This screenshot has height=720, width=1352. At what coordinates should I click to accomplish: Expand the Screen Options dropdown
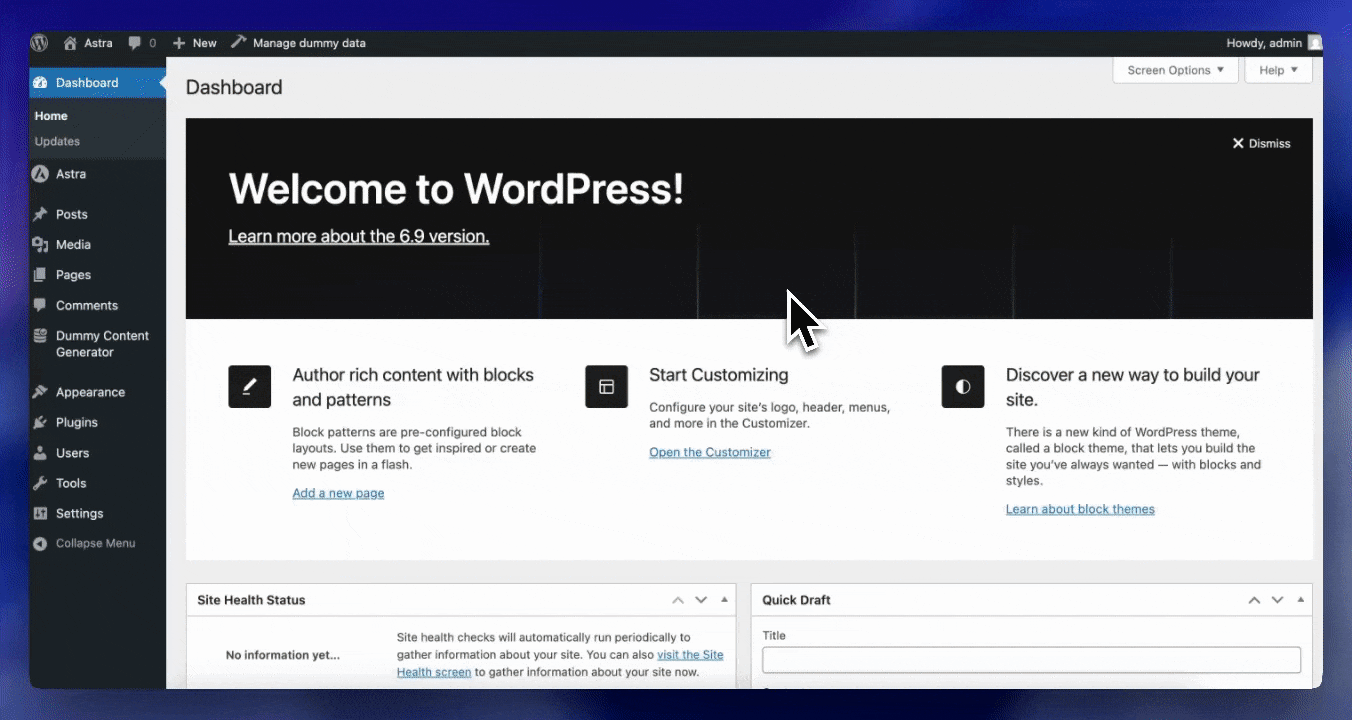click(1175, 70)
